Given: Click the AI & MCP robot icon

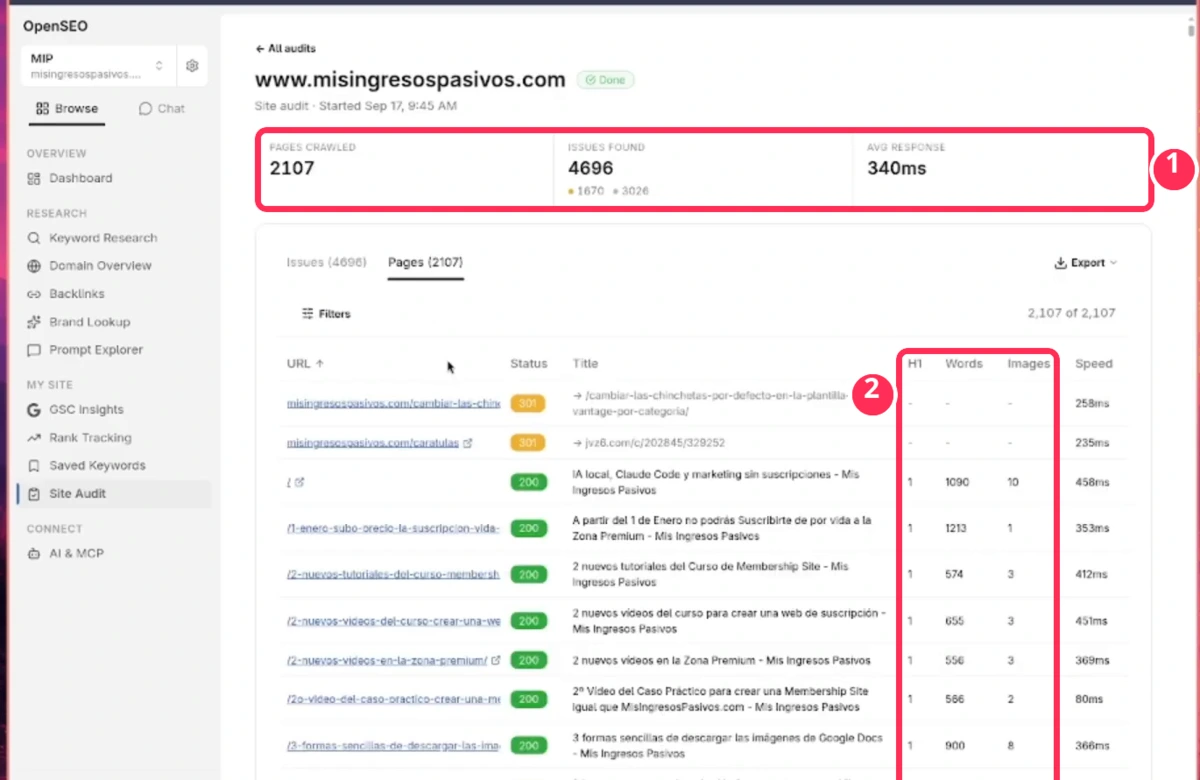Looking at the screenshot, I should pos(34,553).
